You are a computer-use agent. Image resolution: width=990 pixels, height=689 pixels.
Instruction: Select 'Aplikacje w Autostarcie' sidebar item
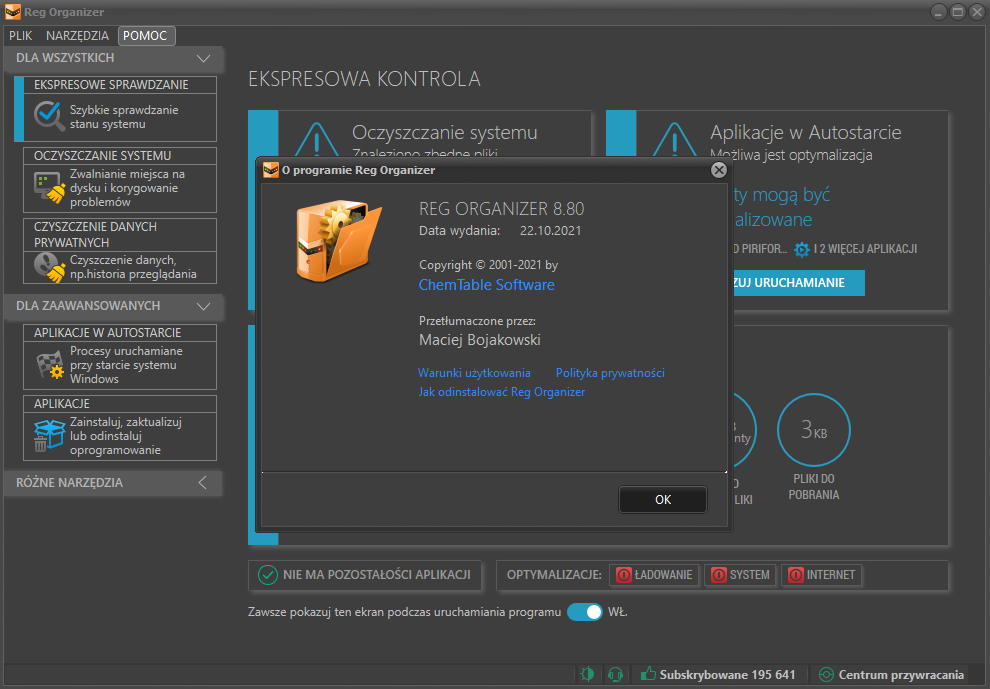point(120,357)
